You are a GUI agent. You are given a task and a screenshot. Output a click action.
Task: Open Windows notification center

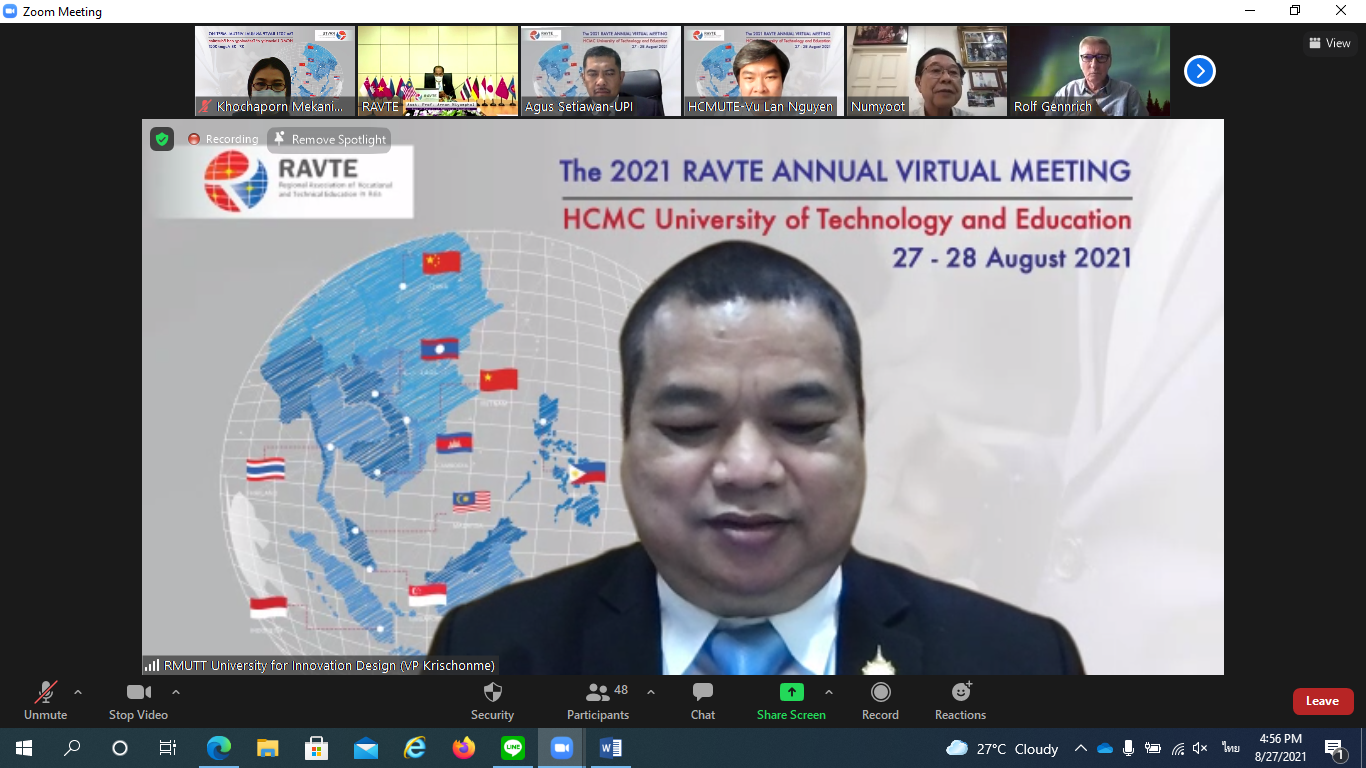pyautogui.click(x=1335, y=748)
